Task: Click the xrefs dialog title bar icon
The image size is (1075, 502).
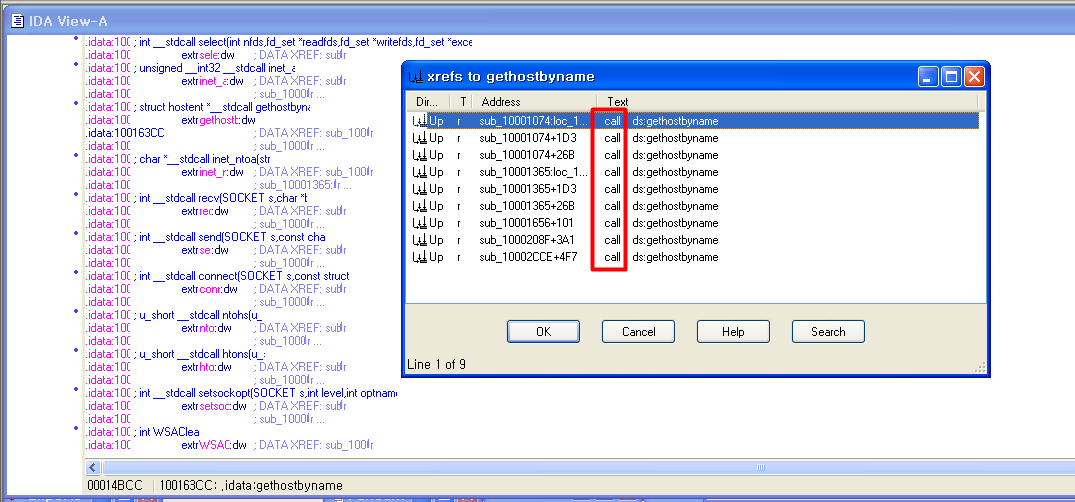Action: 415,76
